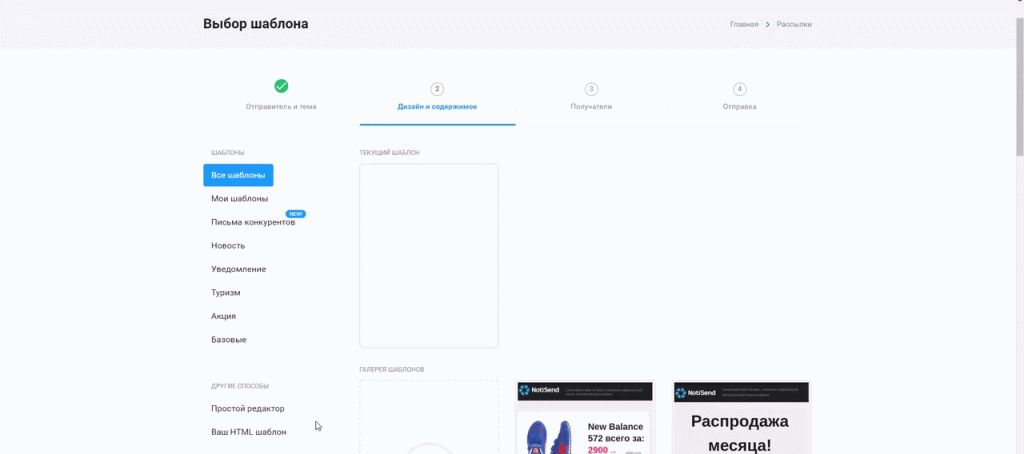Filter templates by Туризм
This screenshot has height=454, width=1024.
tap(225, 293)
